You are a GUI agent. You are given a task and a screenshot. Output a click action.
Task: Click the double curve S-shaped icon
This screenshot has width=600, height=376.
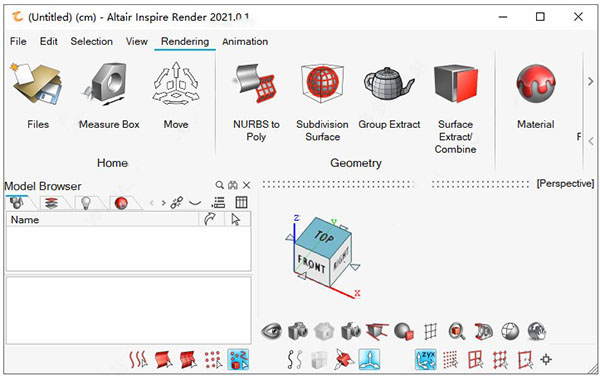[295, 360]
